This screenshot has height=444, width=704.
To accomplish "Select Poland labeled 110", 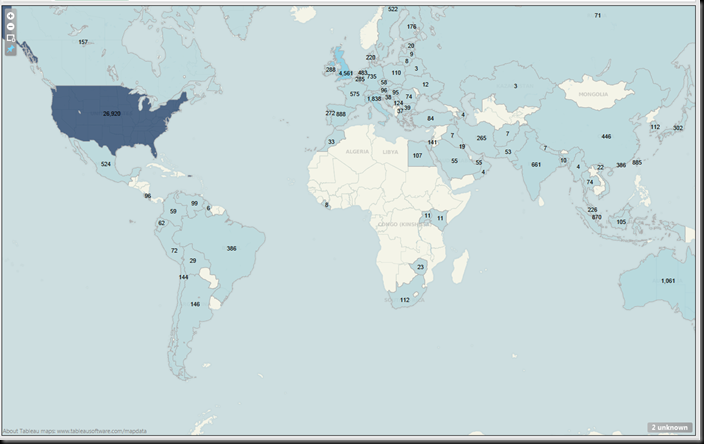I will coord(396,73).
